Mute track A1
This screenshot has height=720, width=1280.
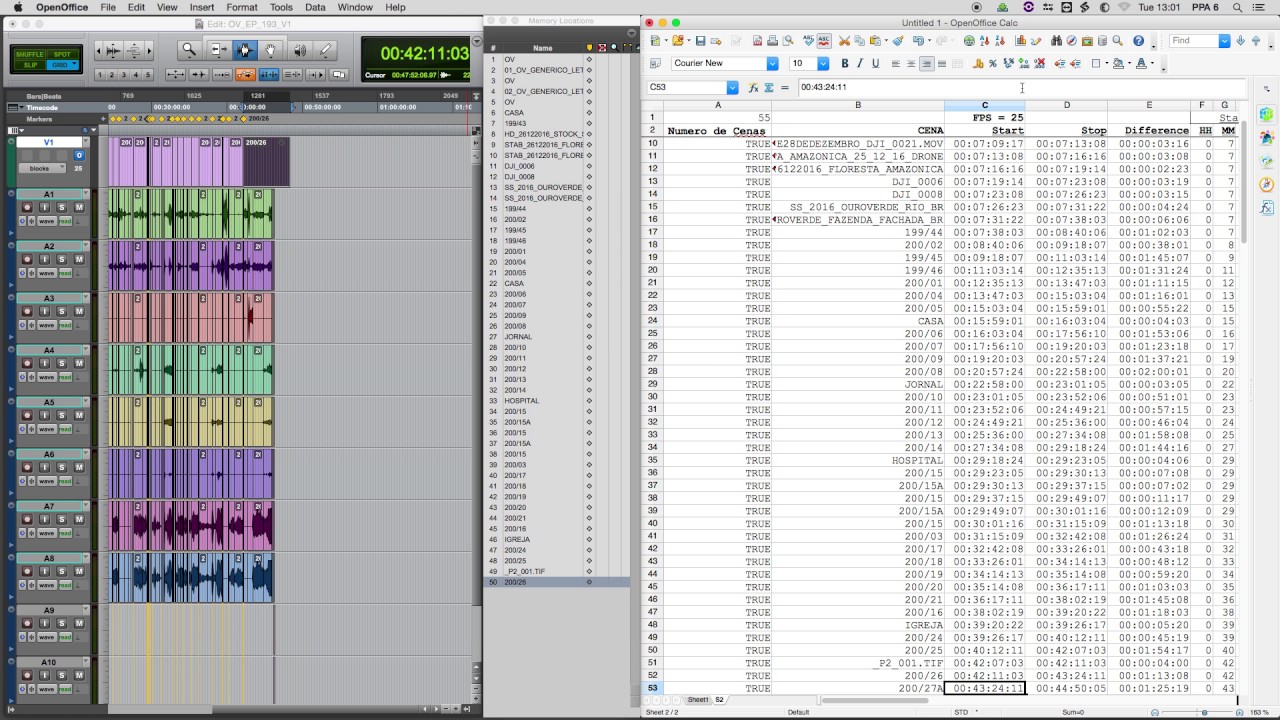79,207
